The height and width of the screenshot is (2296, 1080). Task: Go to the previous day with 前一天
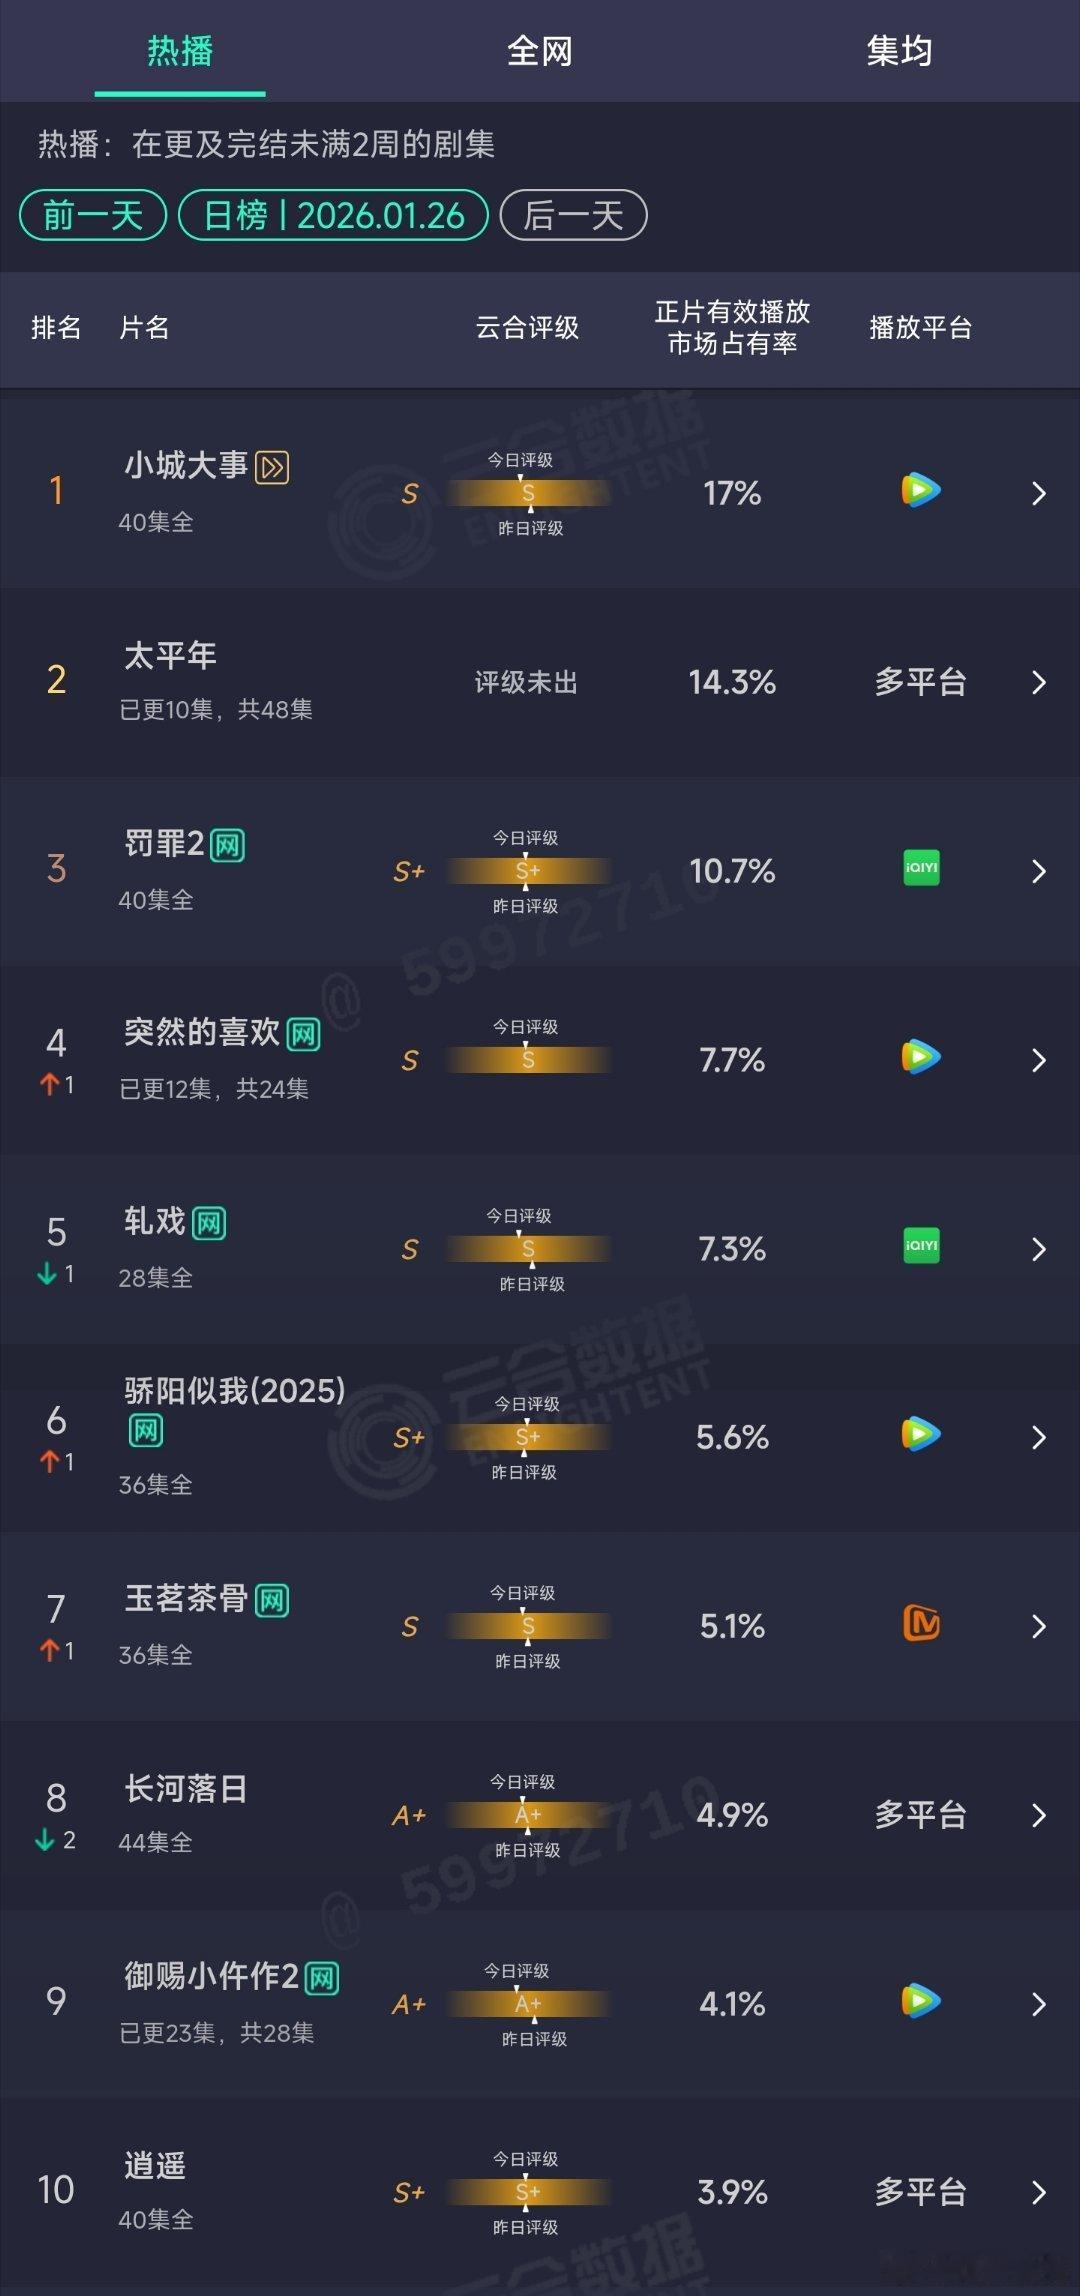(x=91, y=214)
